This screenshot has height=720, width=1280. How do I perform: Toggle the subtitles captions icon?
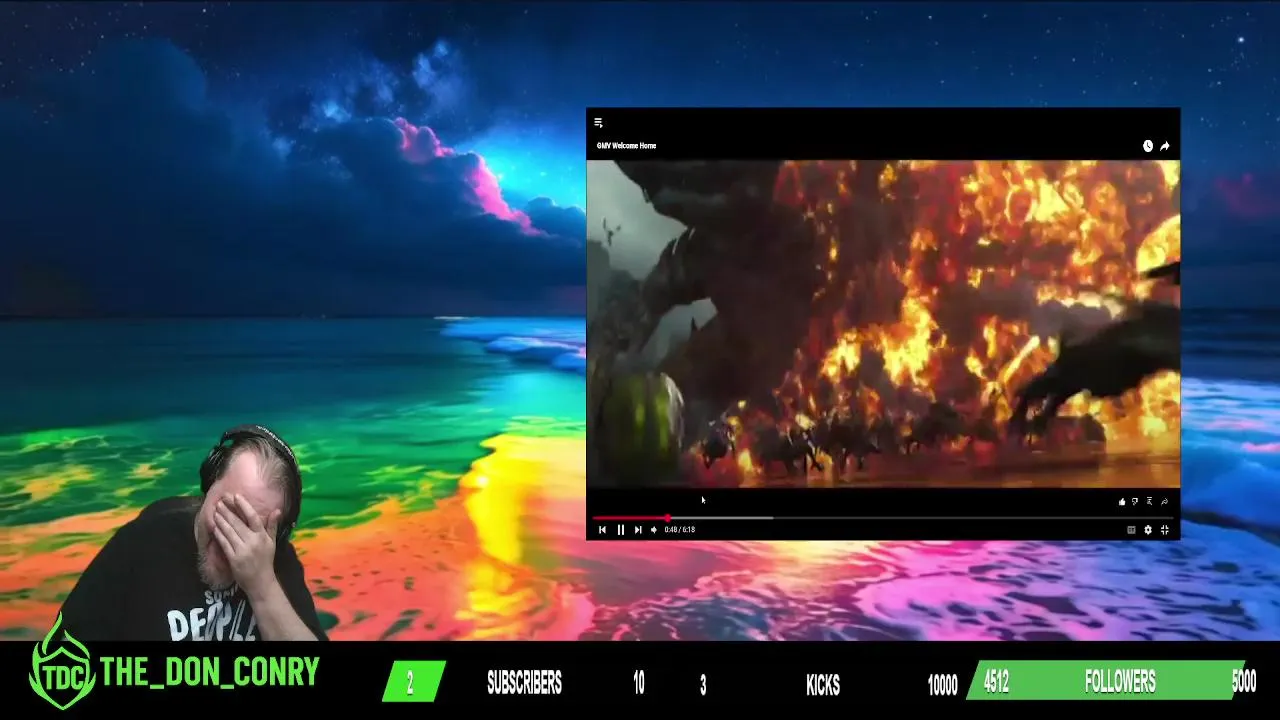click(1131, 530)
